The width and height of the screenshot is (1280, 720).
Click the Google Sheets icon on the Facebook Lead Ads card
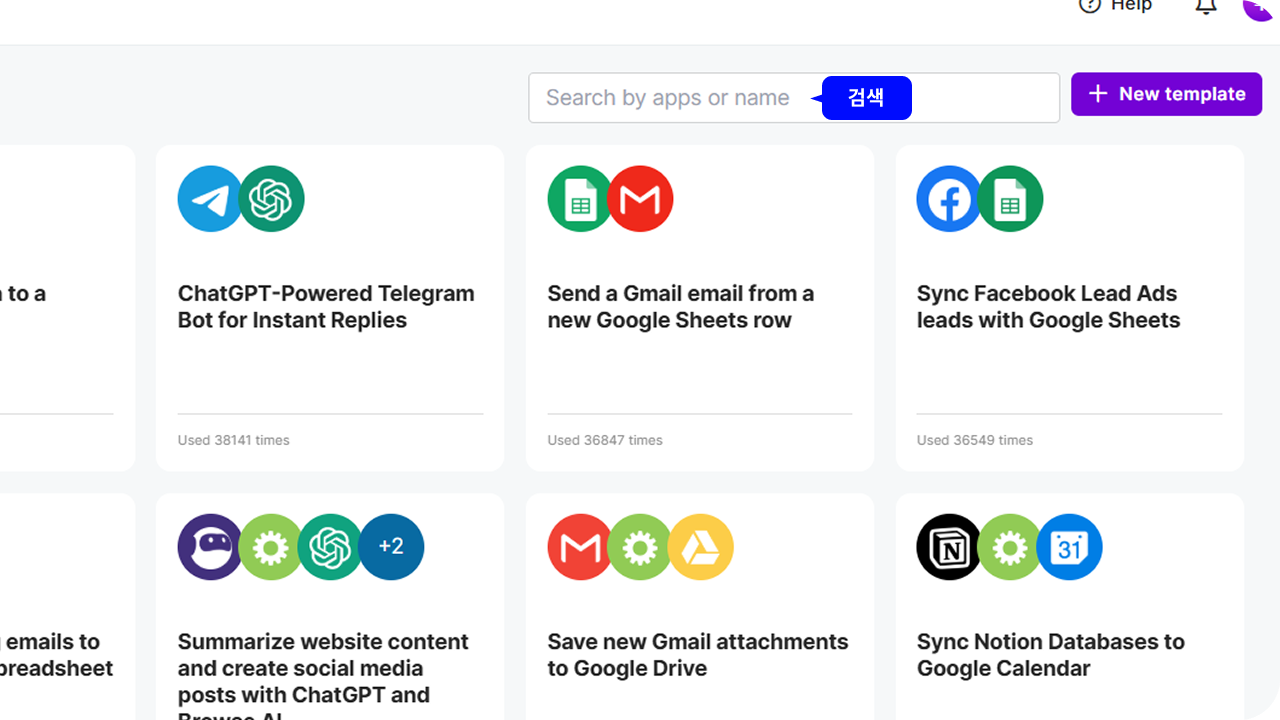coord(1010,199)
